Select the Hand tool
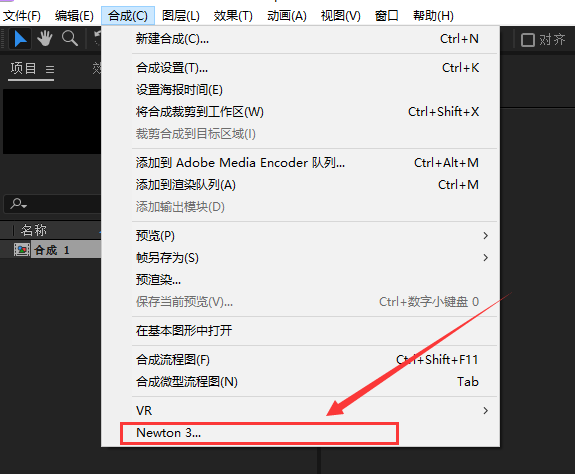This screenshot has width=575, height=474. pyautogui.click(x=45, y=38)
